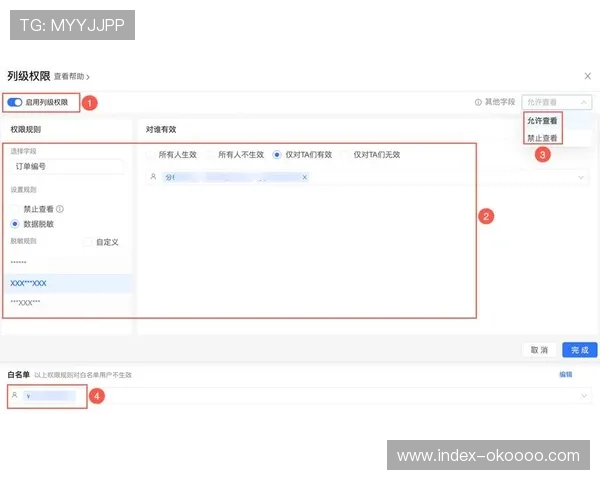Expand the 其他字段 允许查看 dropdown
The height and width of the screenshot is (480, 600).
point(556,102)
